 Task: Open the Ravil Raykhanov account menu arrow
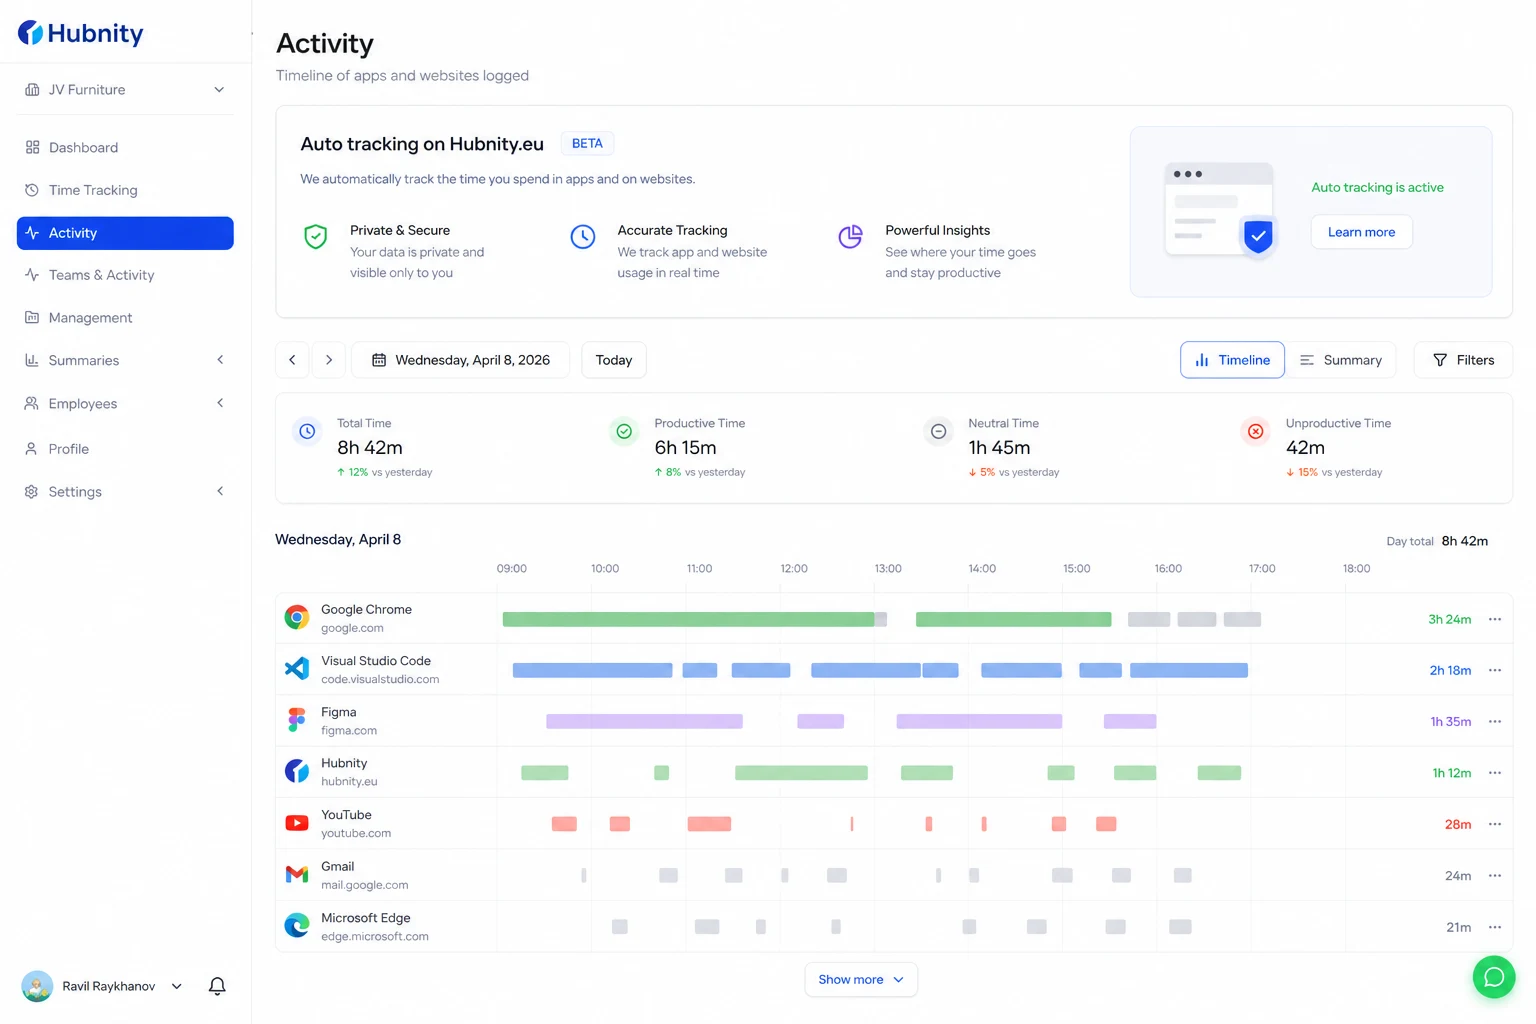pyautogui.click(x=177, y=986)
